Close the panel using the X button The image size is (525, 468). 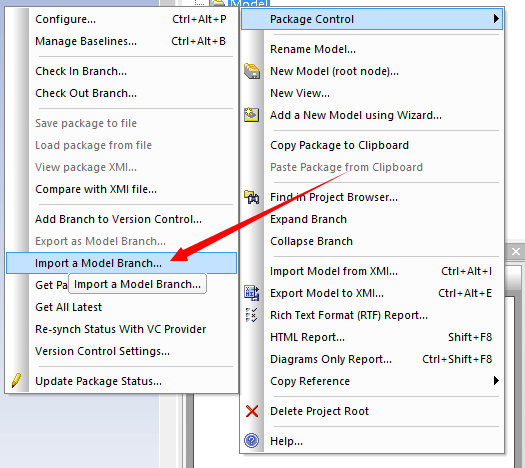point(516,251)
